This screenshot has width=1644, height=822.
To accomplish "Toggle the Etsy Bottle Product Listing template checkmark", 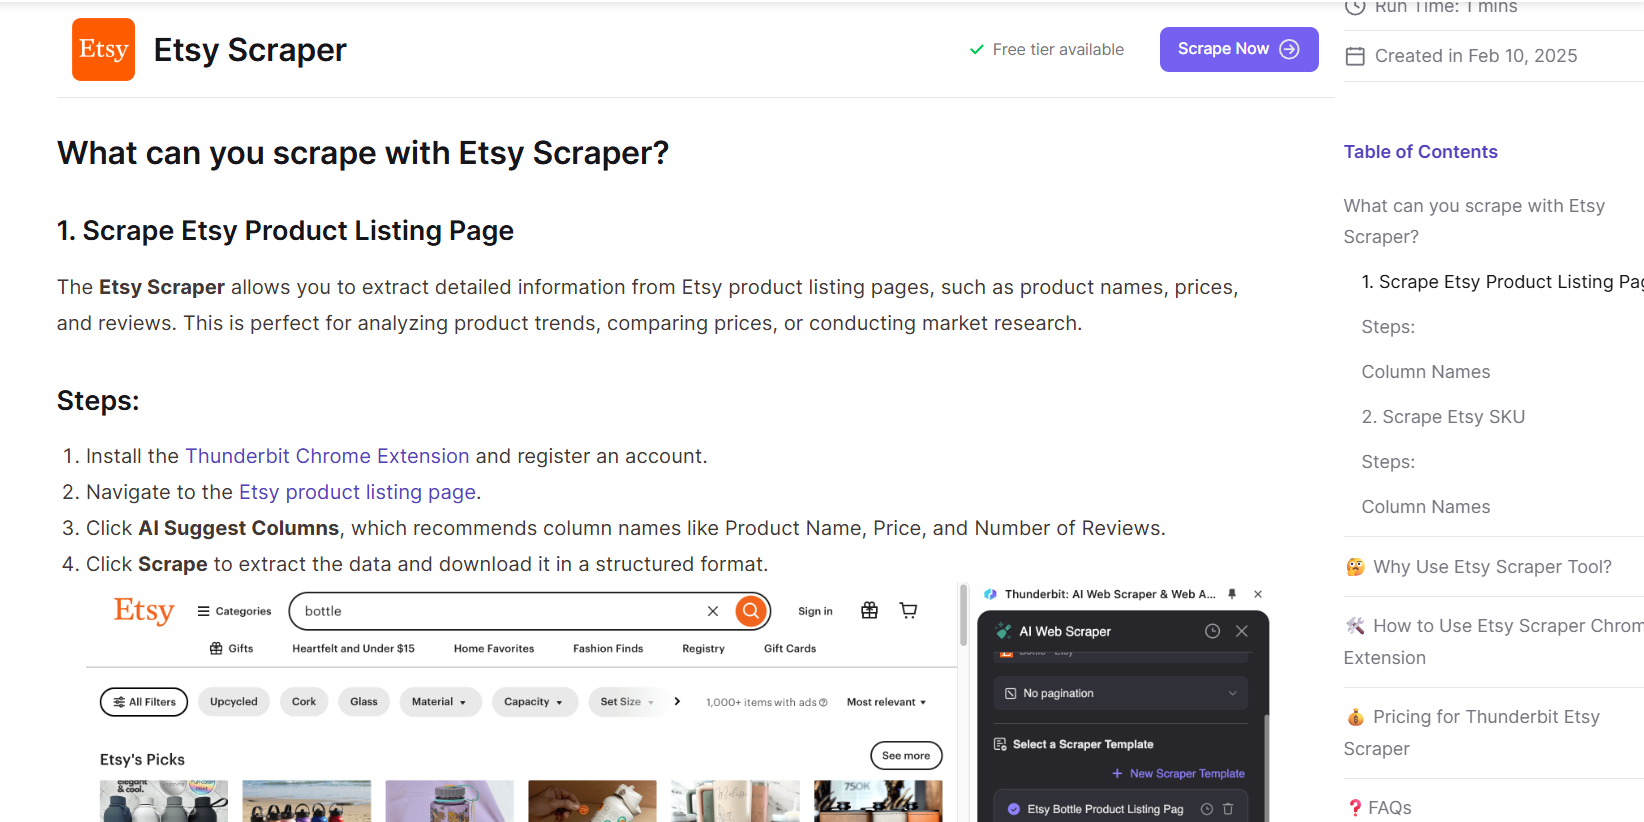I will pyautogui.click(x=1014, y=809).
